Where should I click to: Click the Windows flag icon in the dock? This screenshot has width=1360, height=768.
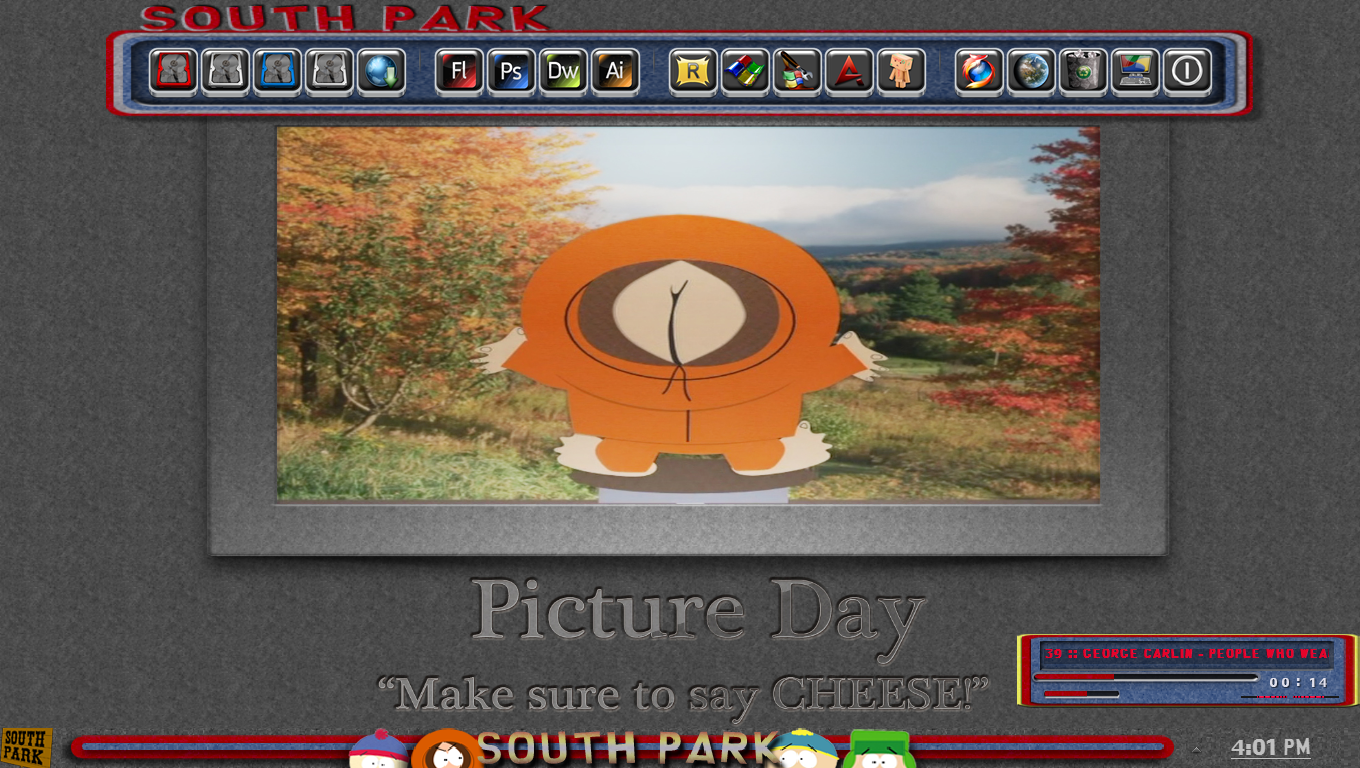746,72
